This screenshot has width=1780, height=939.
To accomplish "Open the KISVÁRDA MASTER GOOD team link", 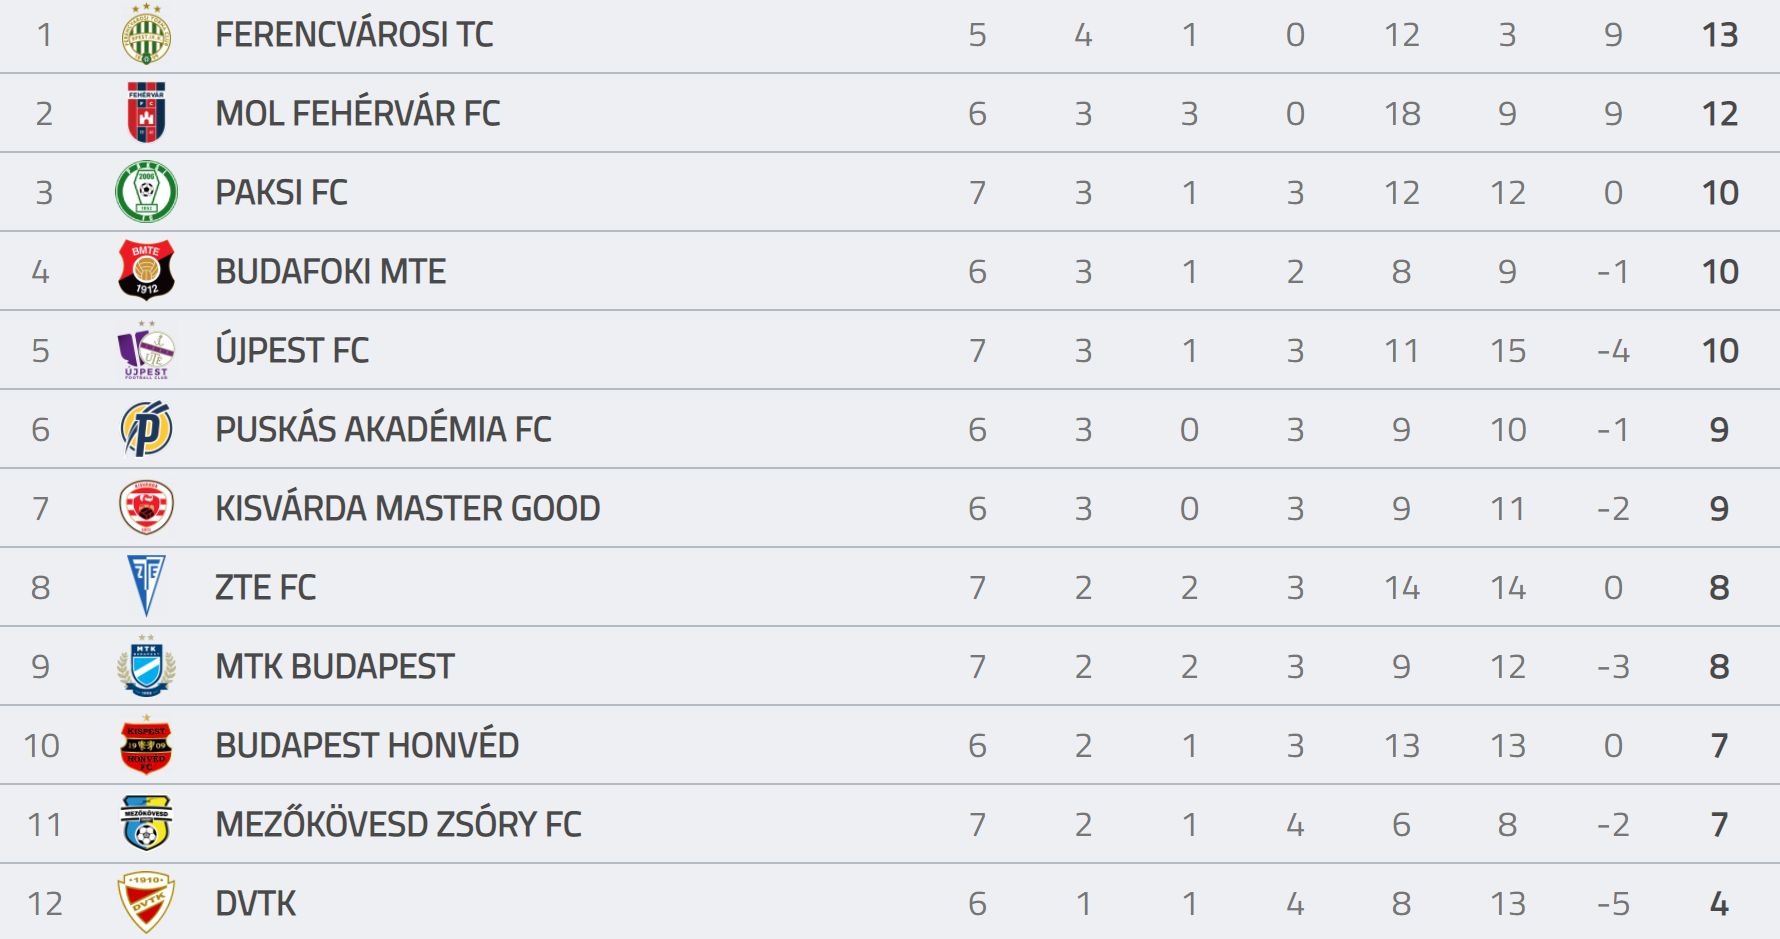I will click(x=407, y=508).
